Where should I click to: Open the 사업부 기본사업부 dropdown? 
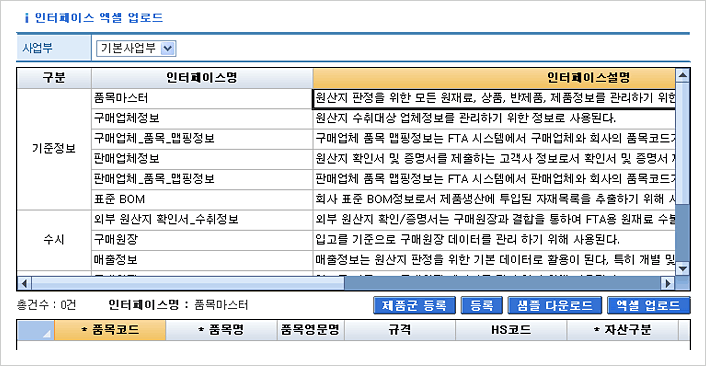136,48
